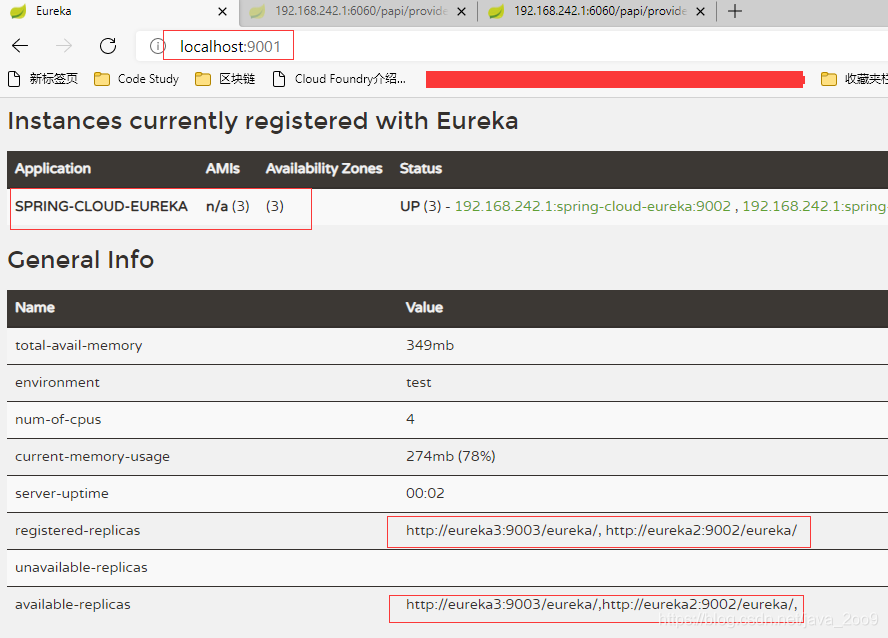Open the 区块链 bookmark folder

225,79
